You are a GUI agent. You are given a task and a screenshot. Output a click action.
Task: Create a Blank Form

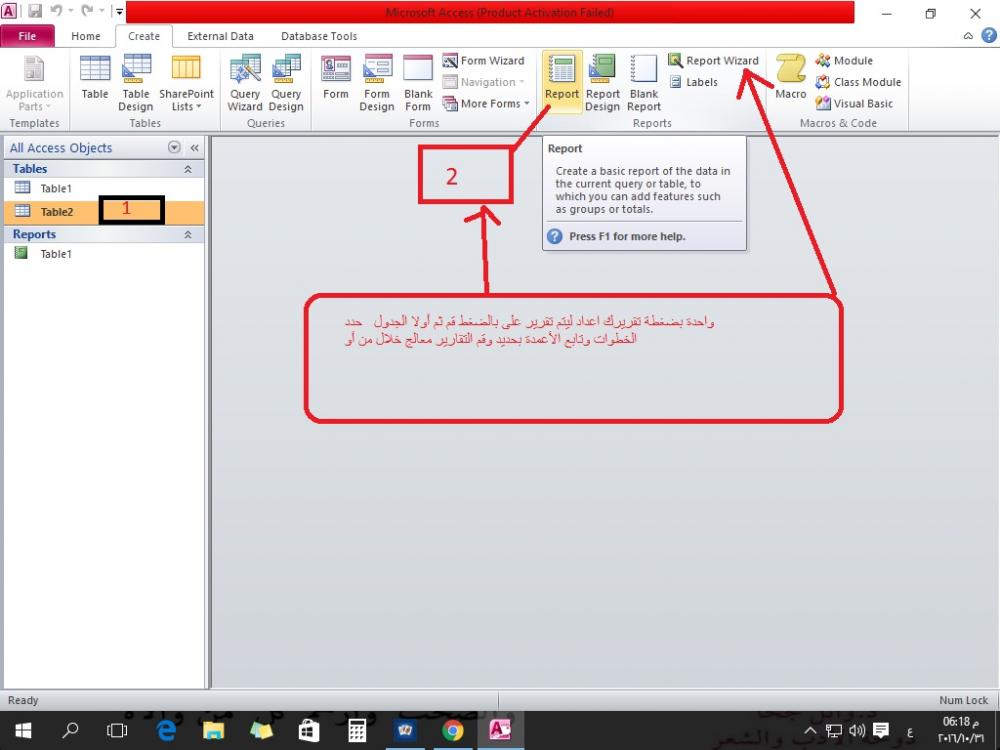tap(418, 84)
